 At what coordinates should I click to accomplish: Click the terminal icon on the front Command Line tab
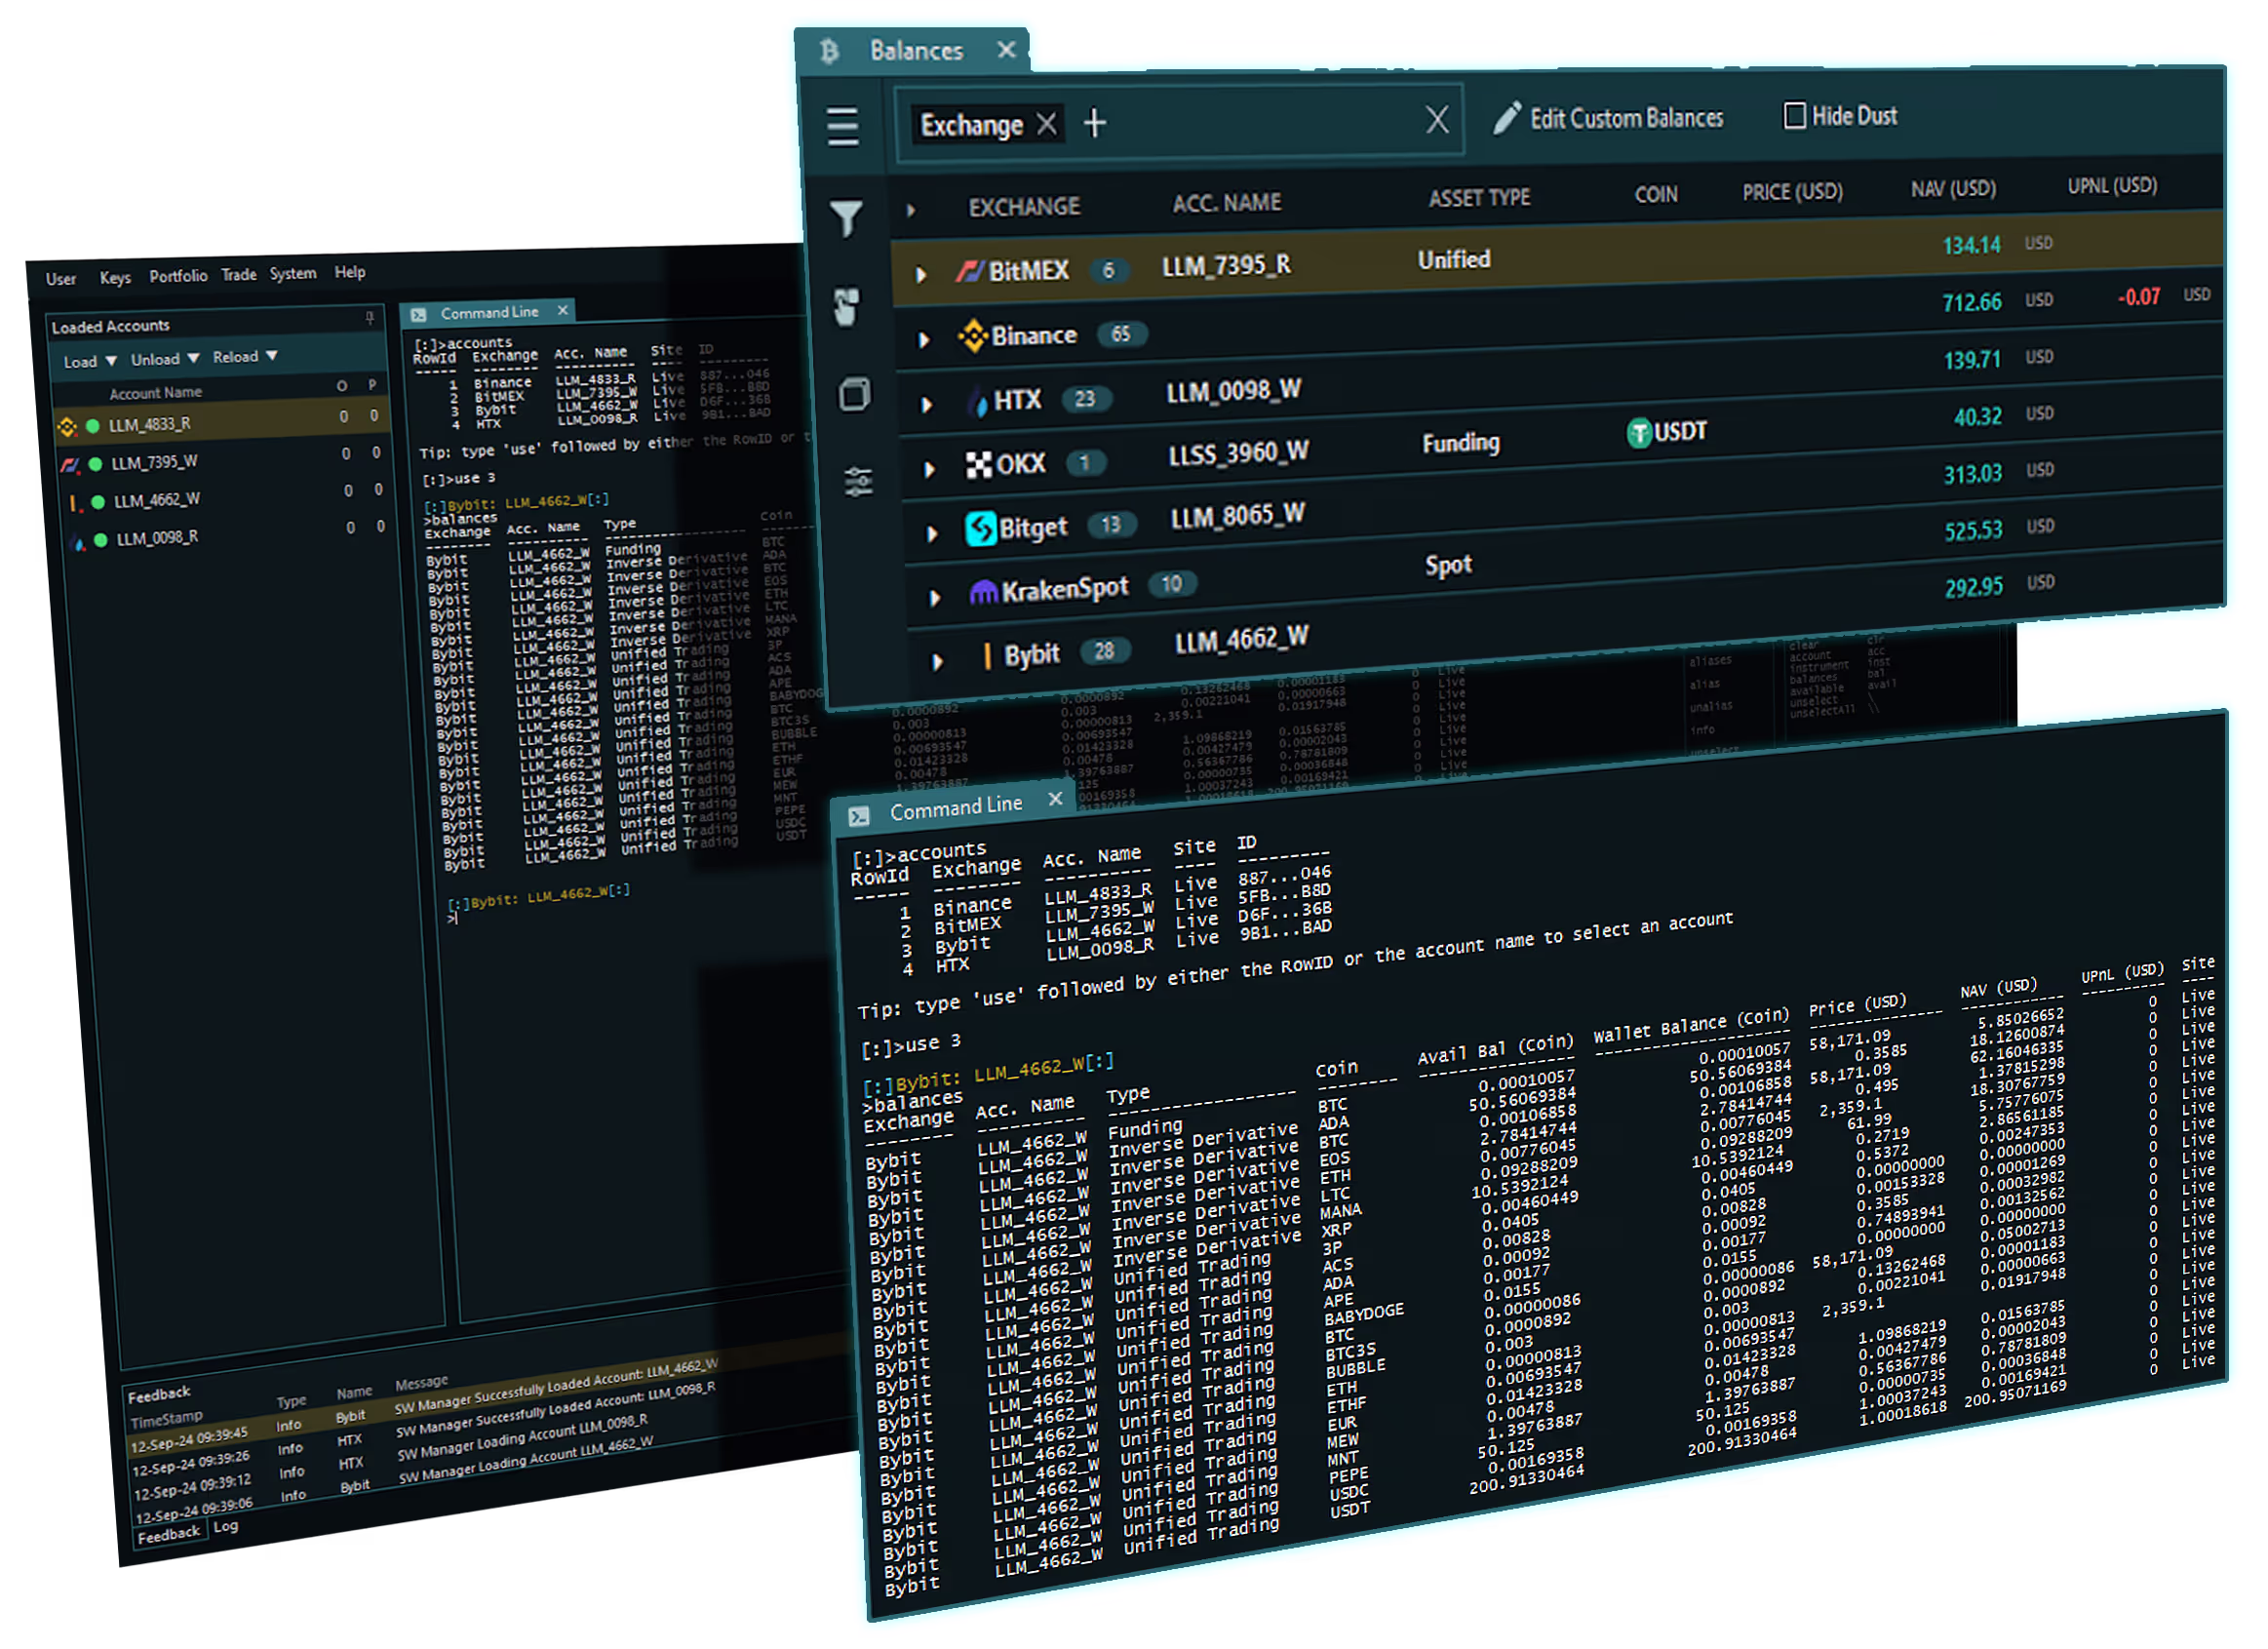coord(858,816)
